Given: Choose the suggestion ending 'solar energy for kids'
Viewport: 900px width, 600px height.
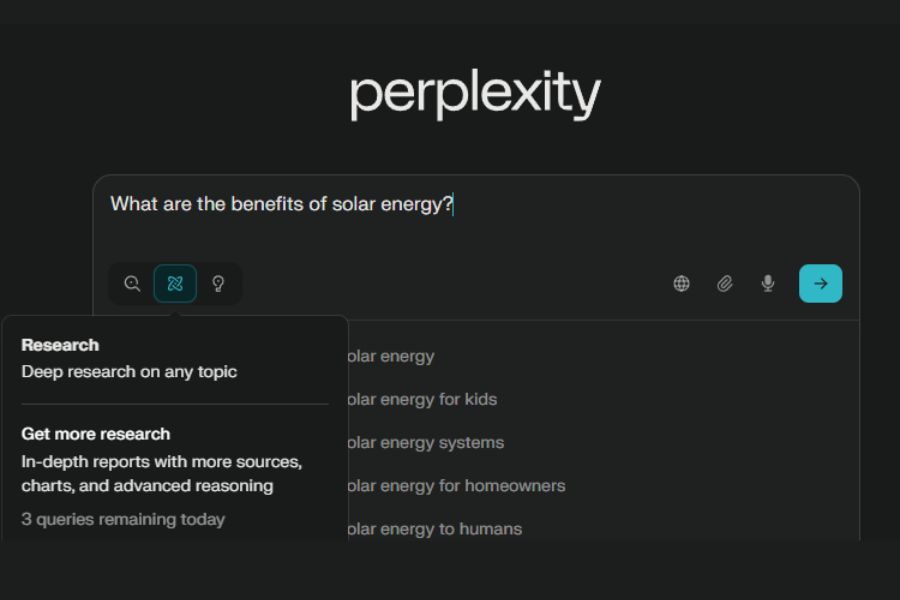Looking at the screenshot, I should pyautogui.click(x=421, y=399).
